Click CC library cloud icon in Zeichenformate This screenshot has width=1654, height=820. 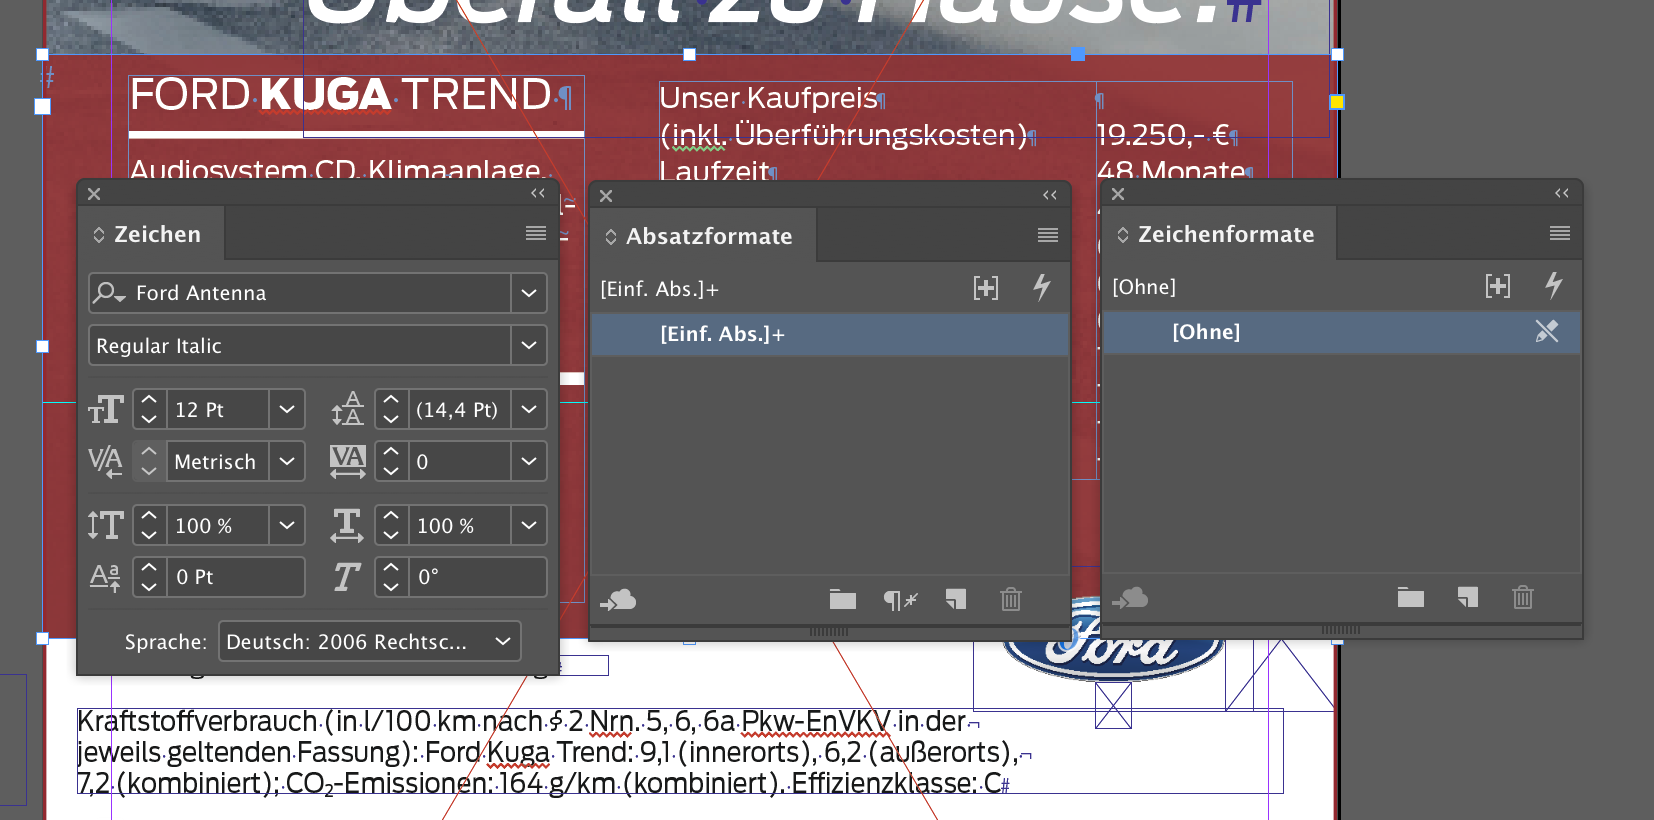(1130, 598)
